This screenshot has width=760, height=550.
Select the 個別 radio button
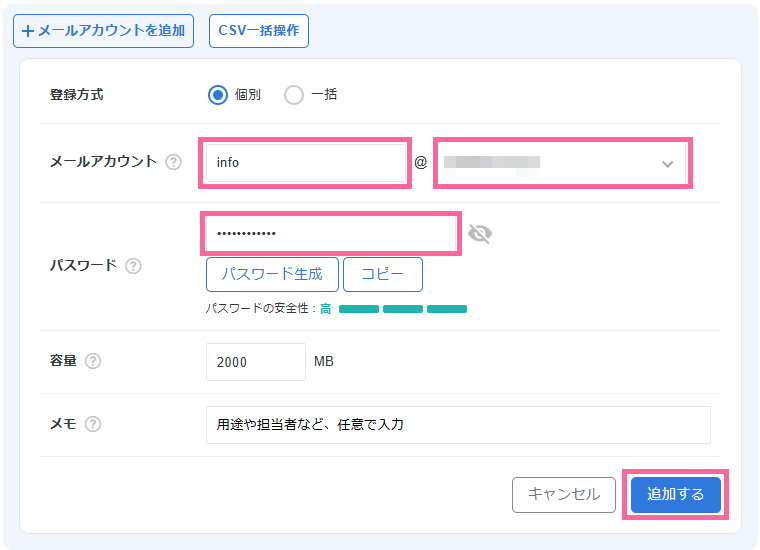218,95
